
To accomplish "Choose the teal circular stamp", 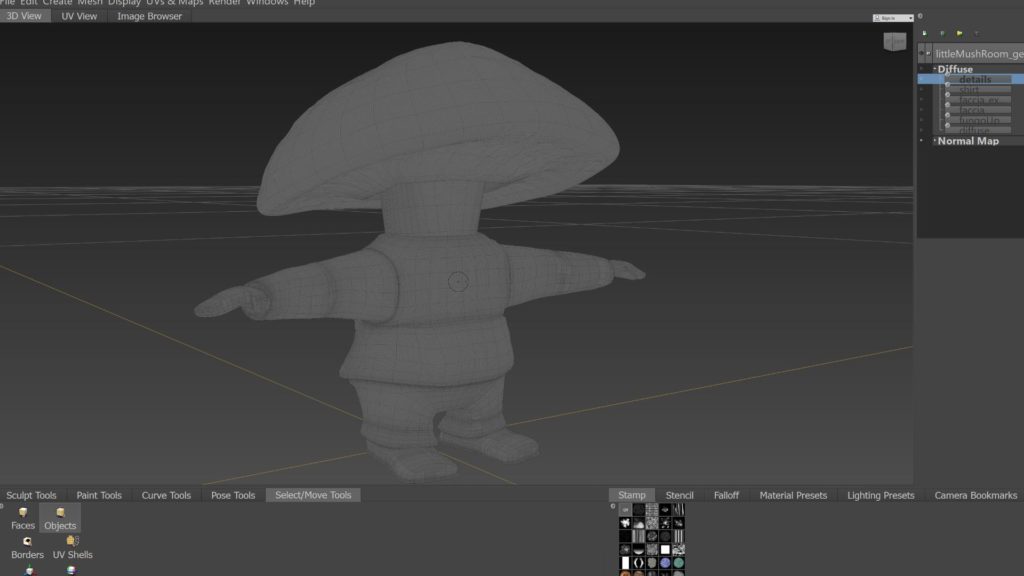I will tap(679, 562).
